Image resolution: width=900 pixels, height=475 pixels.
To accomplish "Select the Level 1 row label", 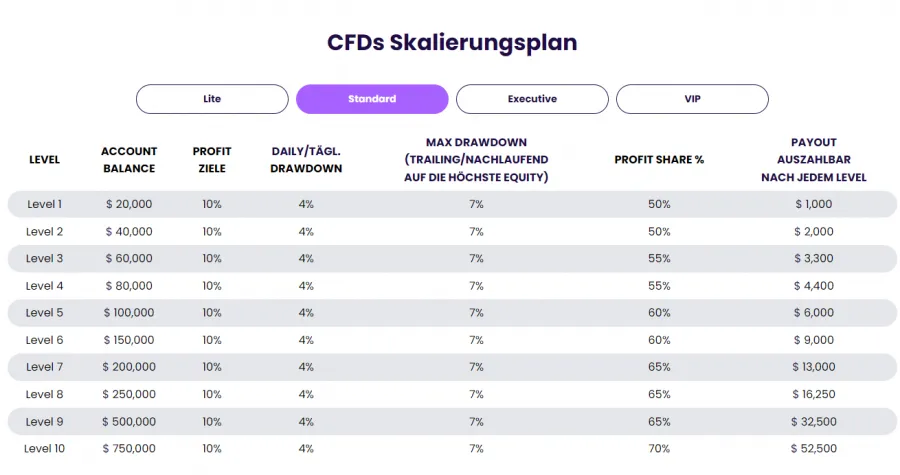I will (x=44, y=204).
